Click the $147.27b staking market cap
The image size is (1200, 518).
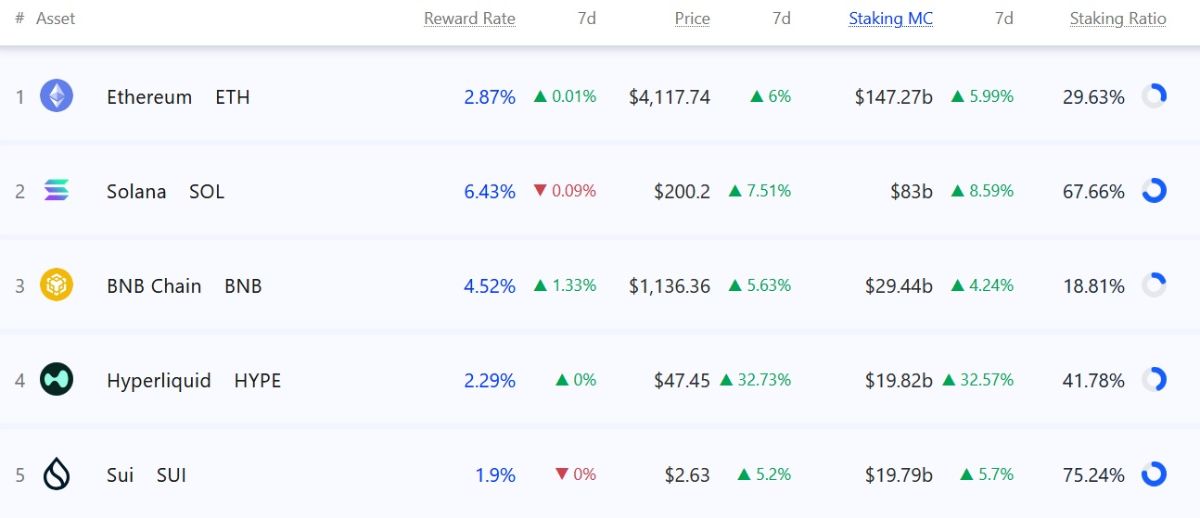(894, 97)
